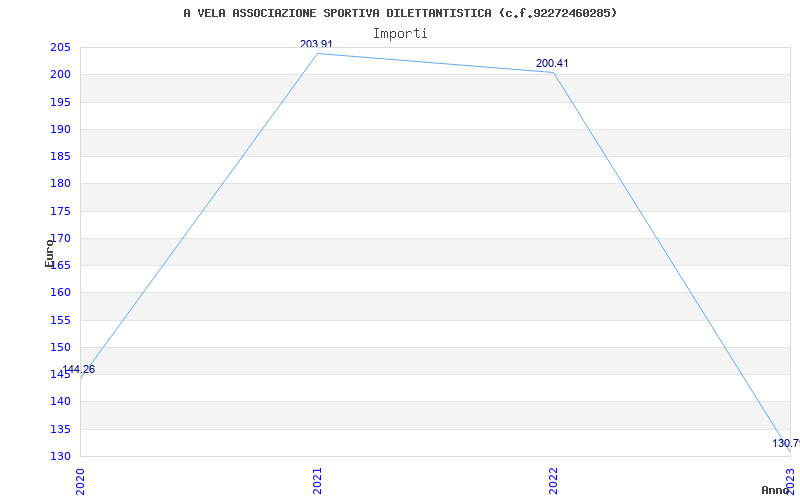800x500 pixels.
Task: Click the 160 y-axis tick label
Action: coord(60,293)
